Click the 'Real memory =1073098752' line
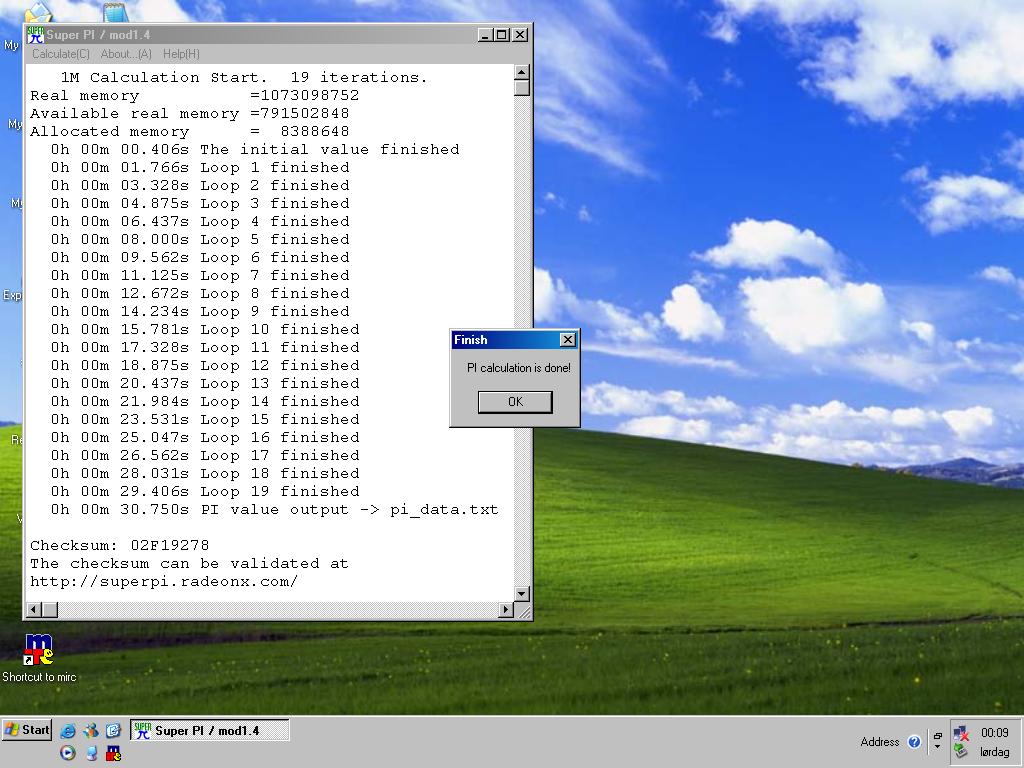This screenshot has width=1024, height=768. 195,95
